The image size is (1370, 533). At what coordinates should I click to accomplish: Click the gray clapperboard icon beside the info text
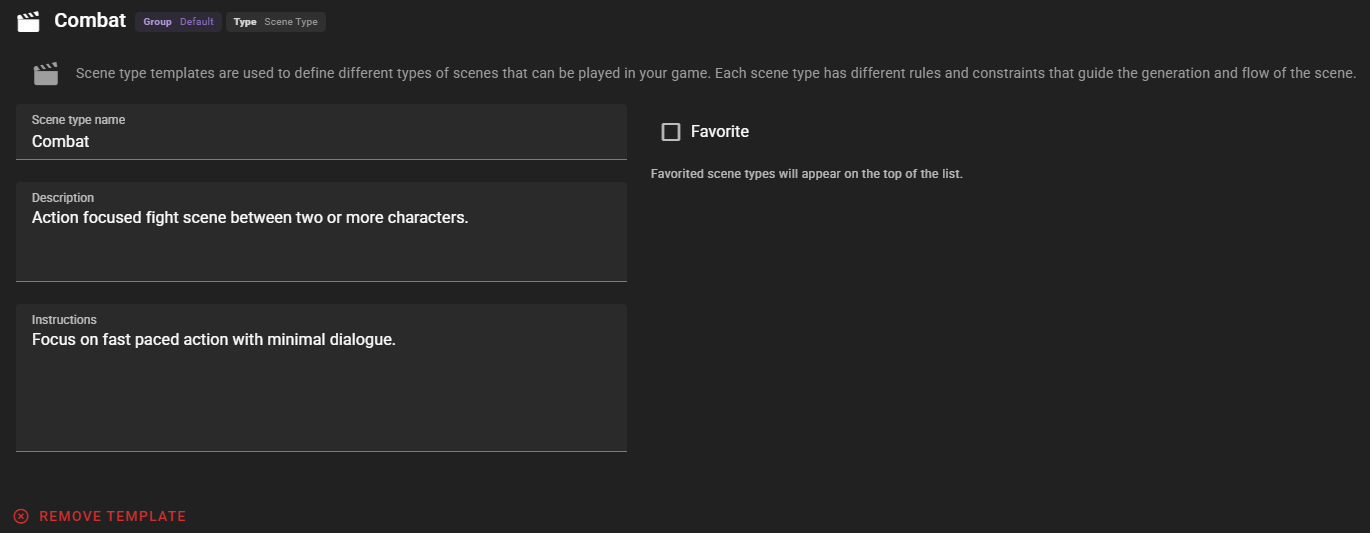45,74
